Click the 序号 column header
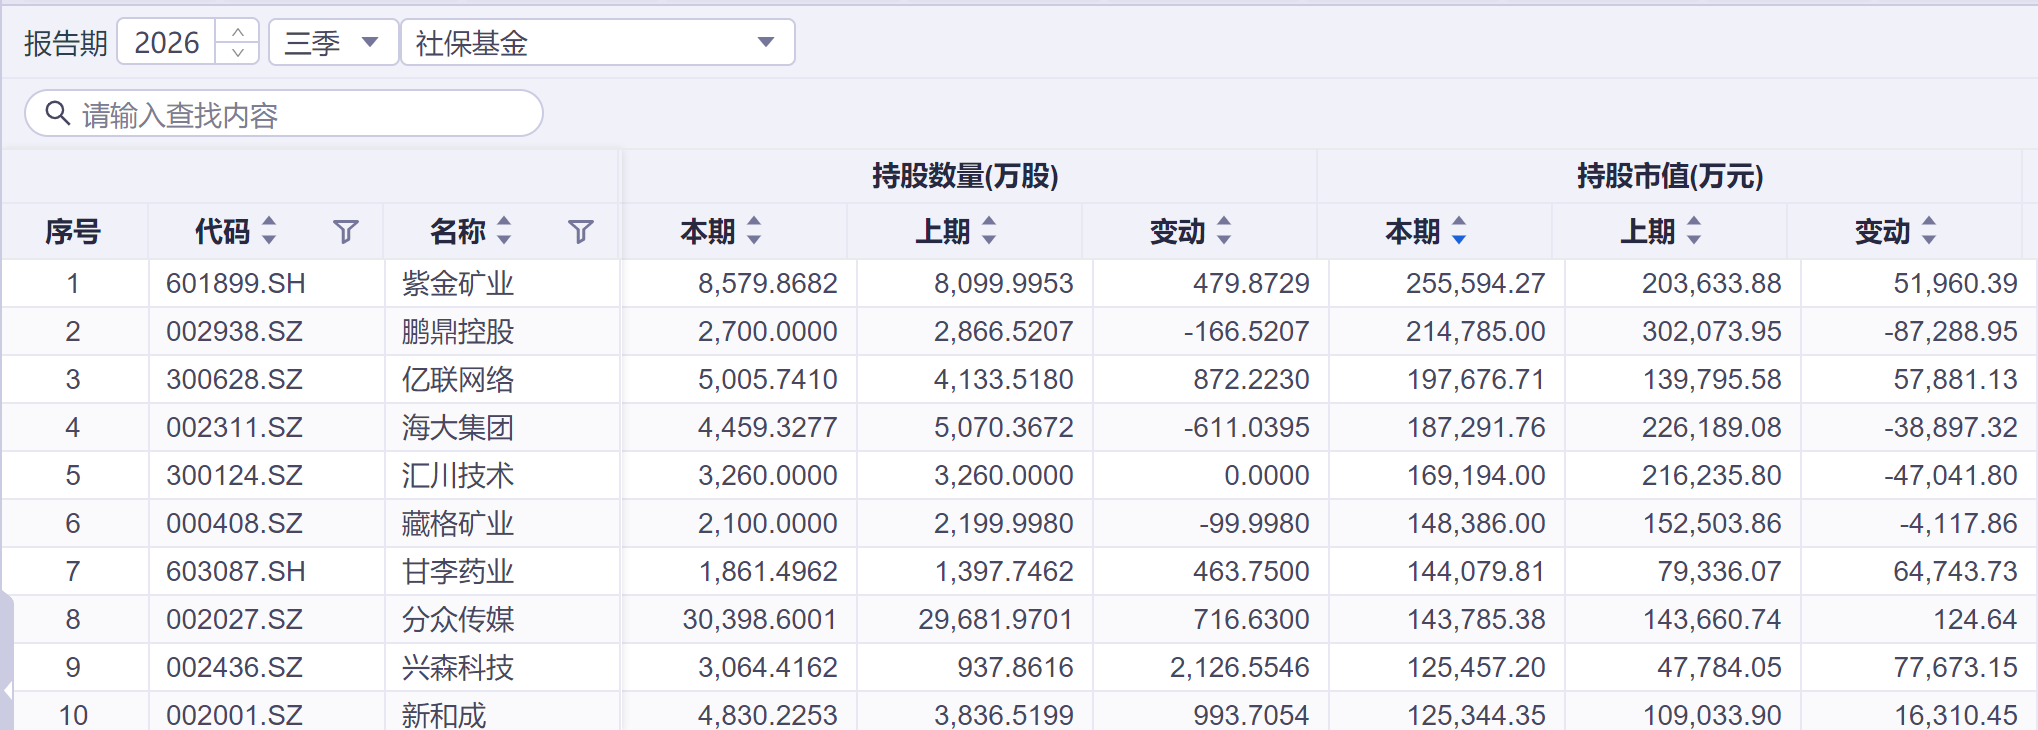This screenshot has width=2038, height=730. [x=73, y=232]
